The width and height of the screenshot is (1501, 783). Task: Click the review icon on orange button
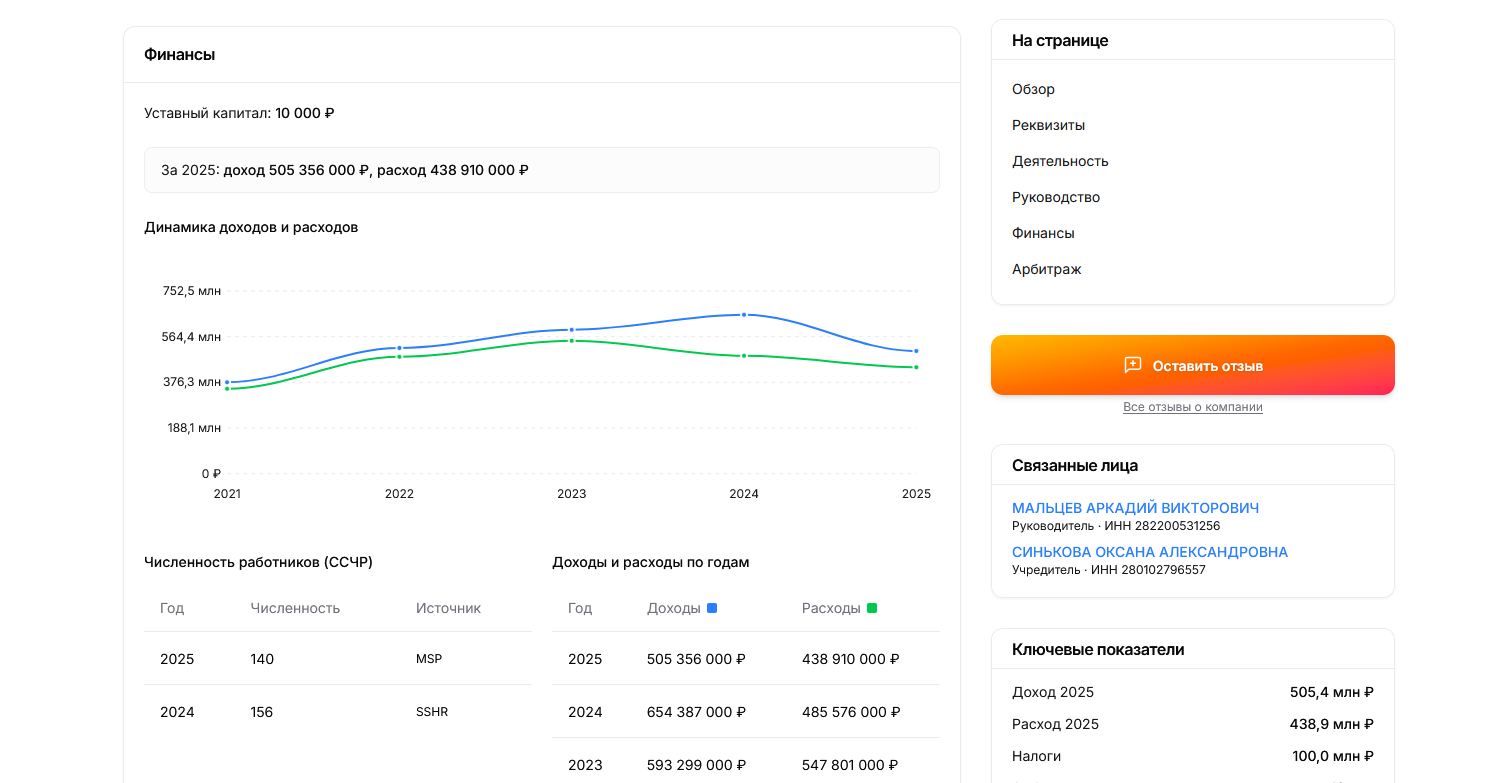coord(1132,365)
